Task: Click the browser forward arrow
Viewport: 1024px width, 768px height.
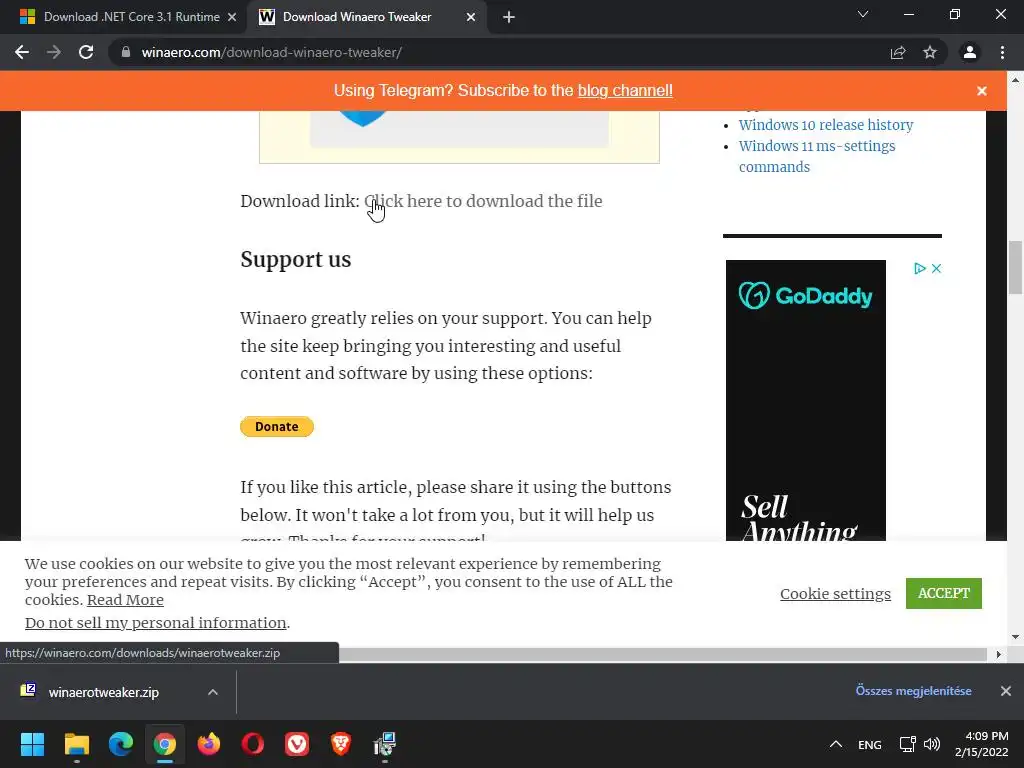Action: 54,52
